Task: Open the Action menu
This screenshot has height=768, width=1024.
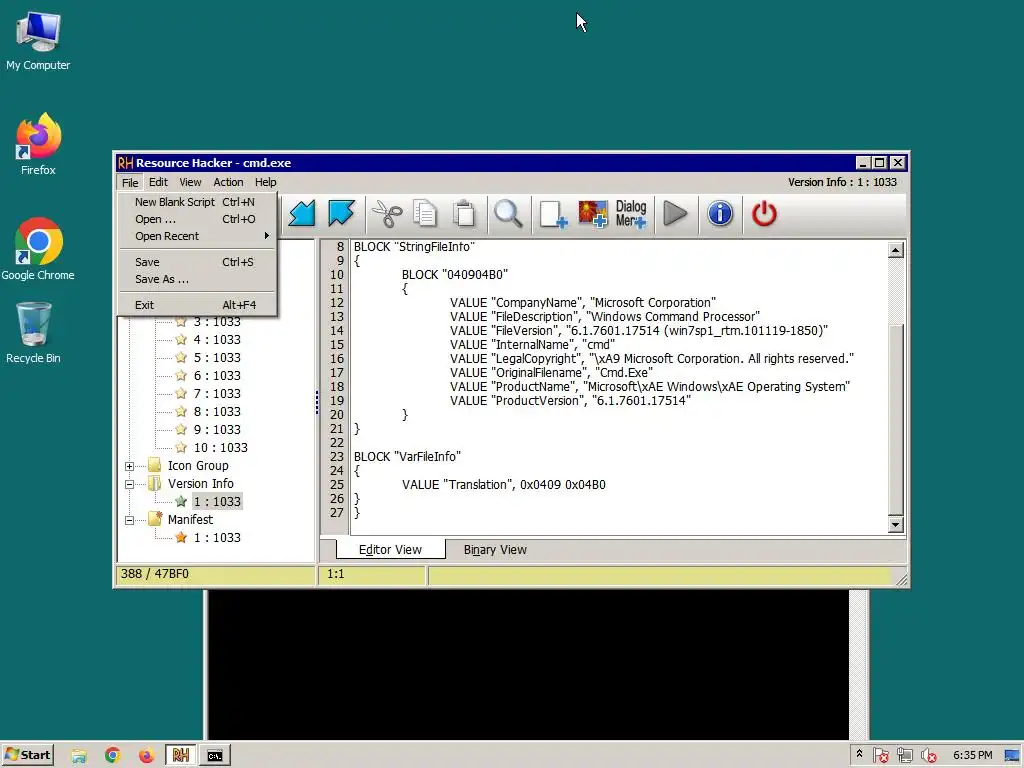Action: click(228, 182)
